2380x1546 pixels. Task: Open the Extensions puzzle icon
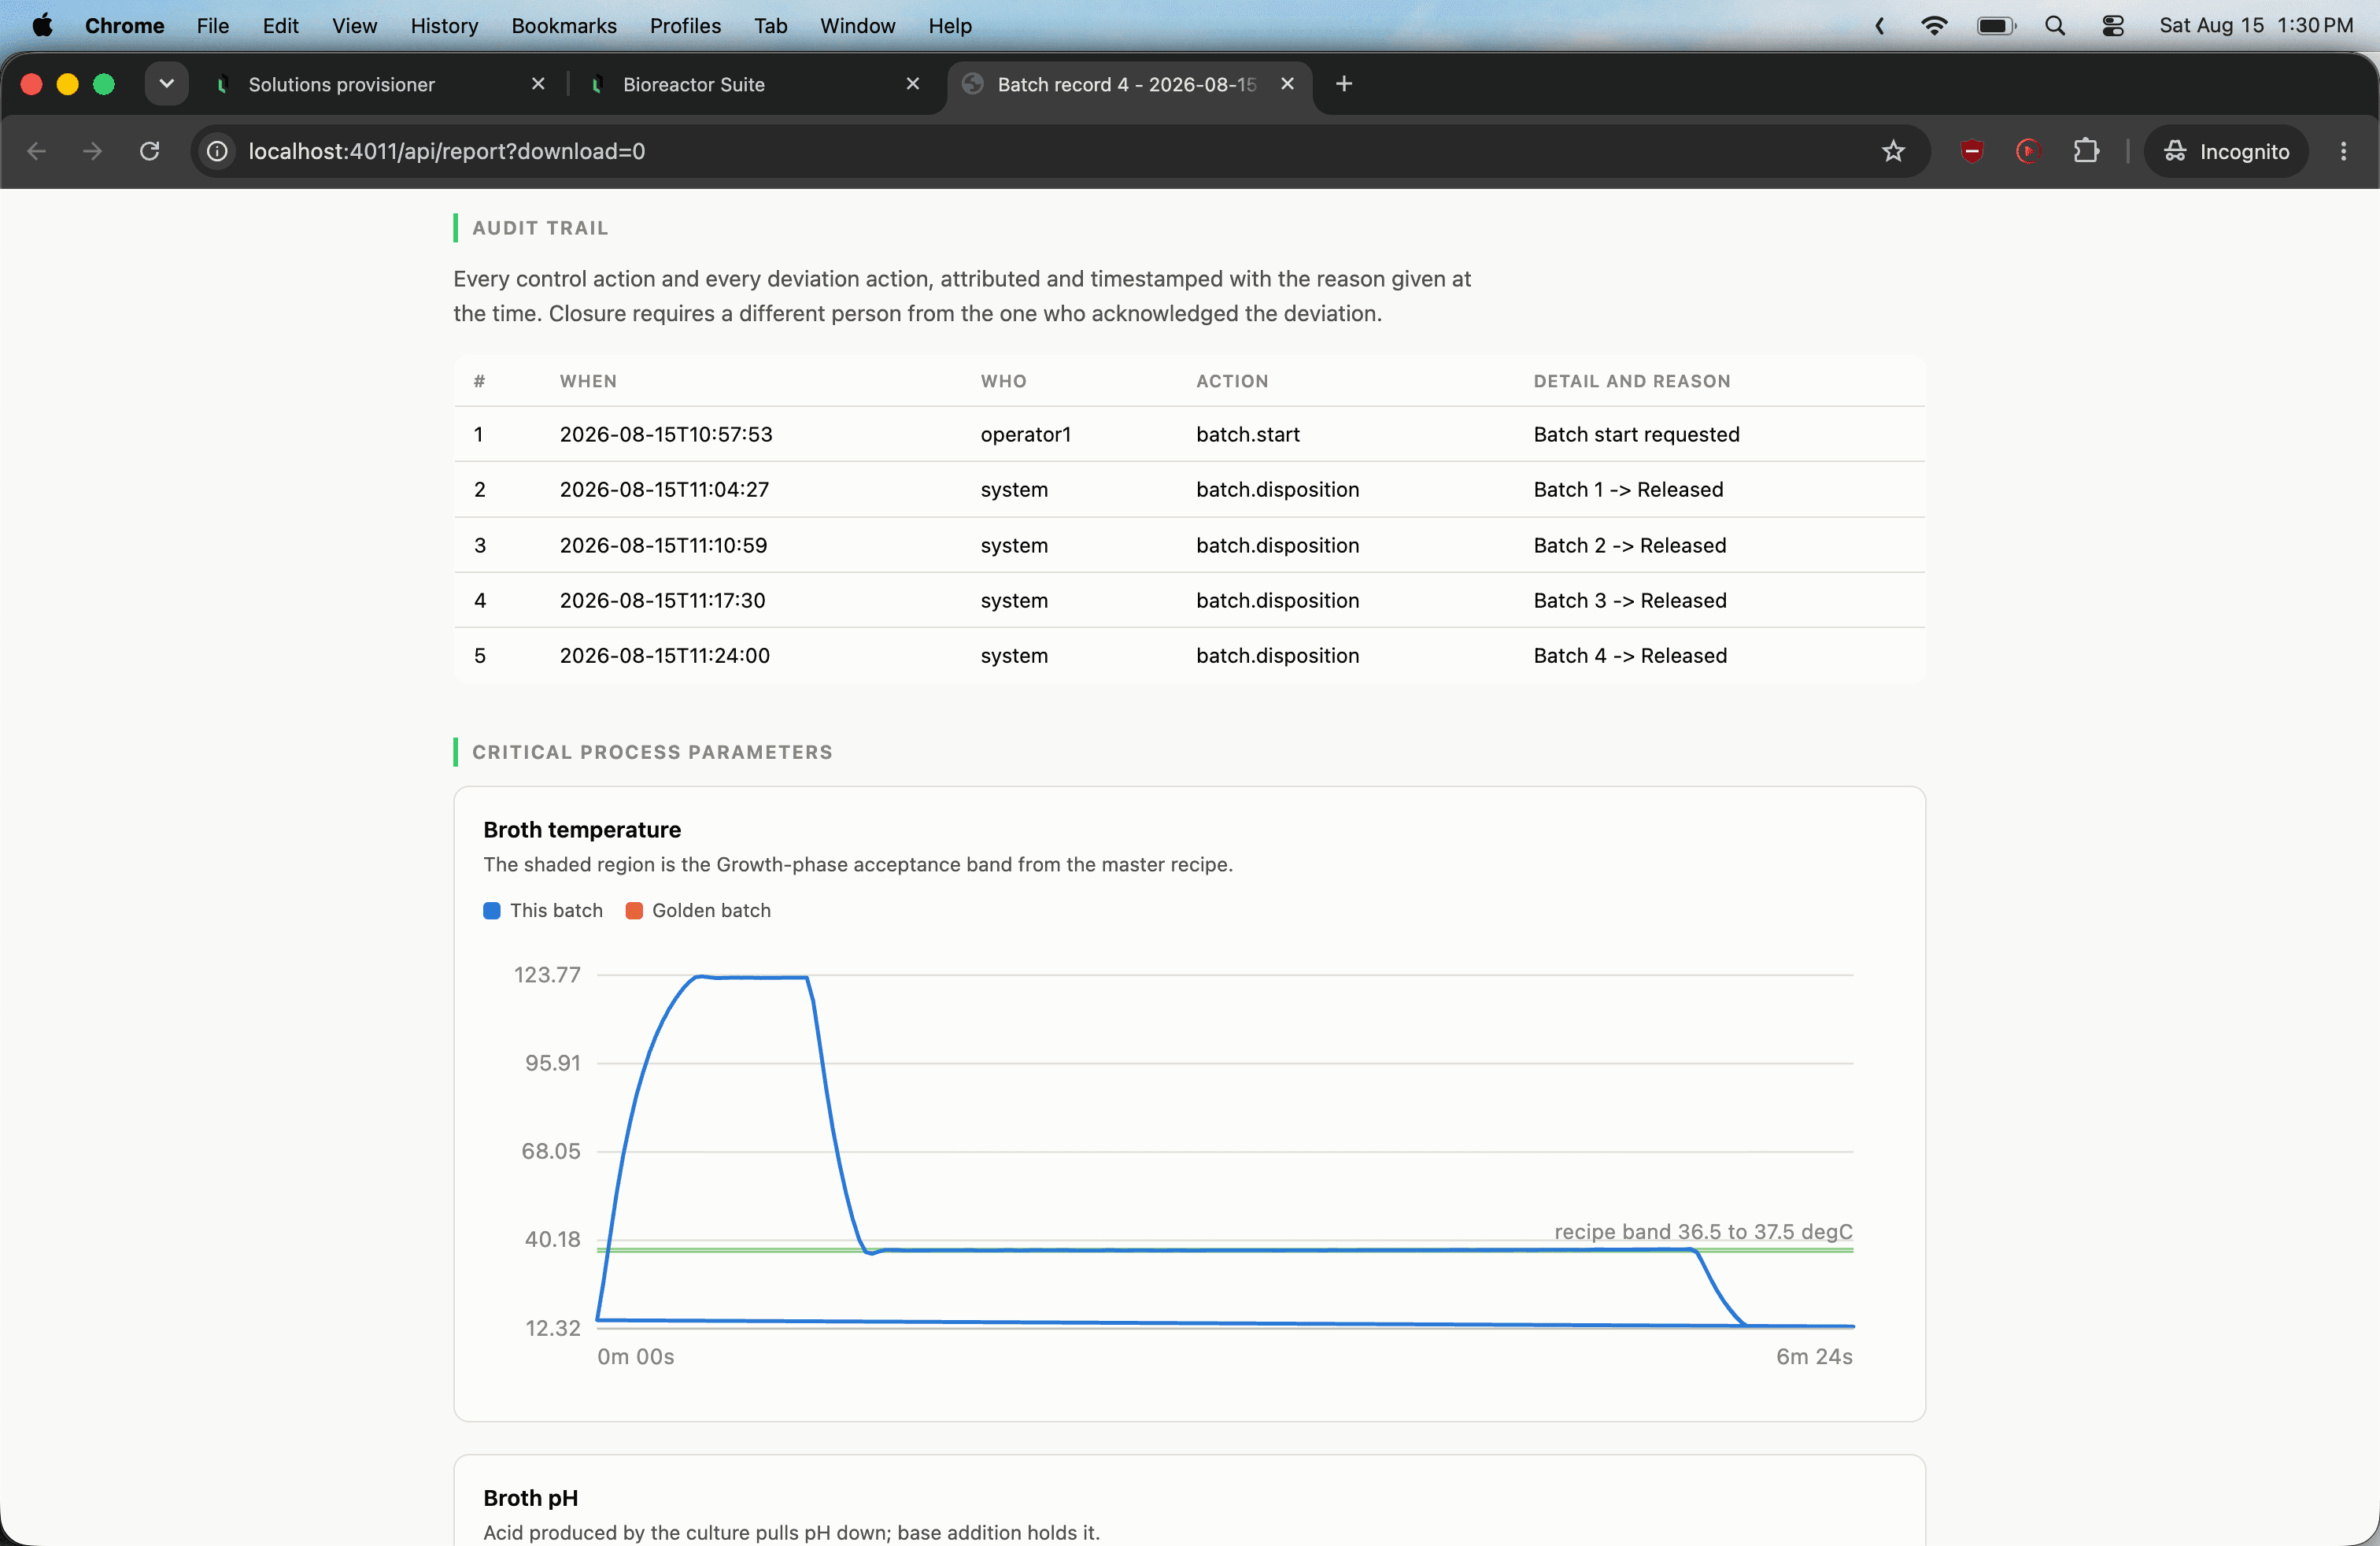(x=2086, y=151)
